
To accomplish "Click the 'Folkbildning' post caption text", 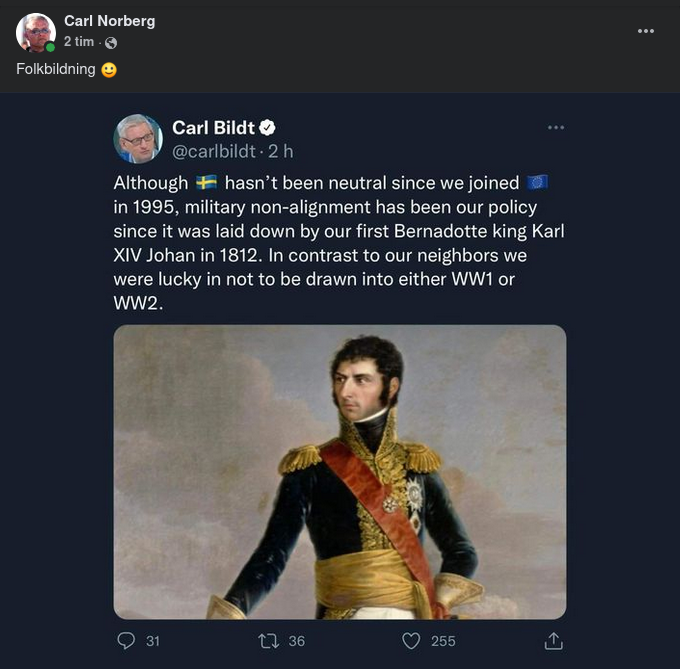I will click(56, 71).
